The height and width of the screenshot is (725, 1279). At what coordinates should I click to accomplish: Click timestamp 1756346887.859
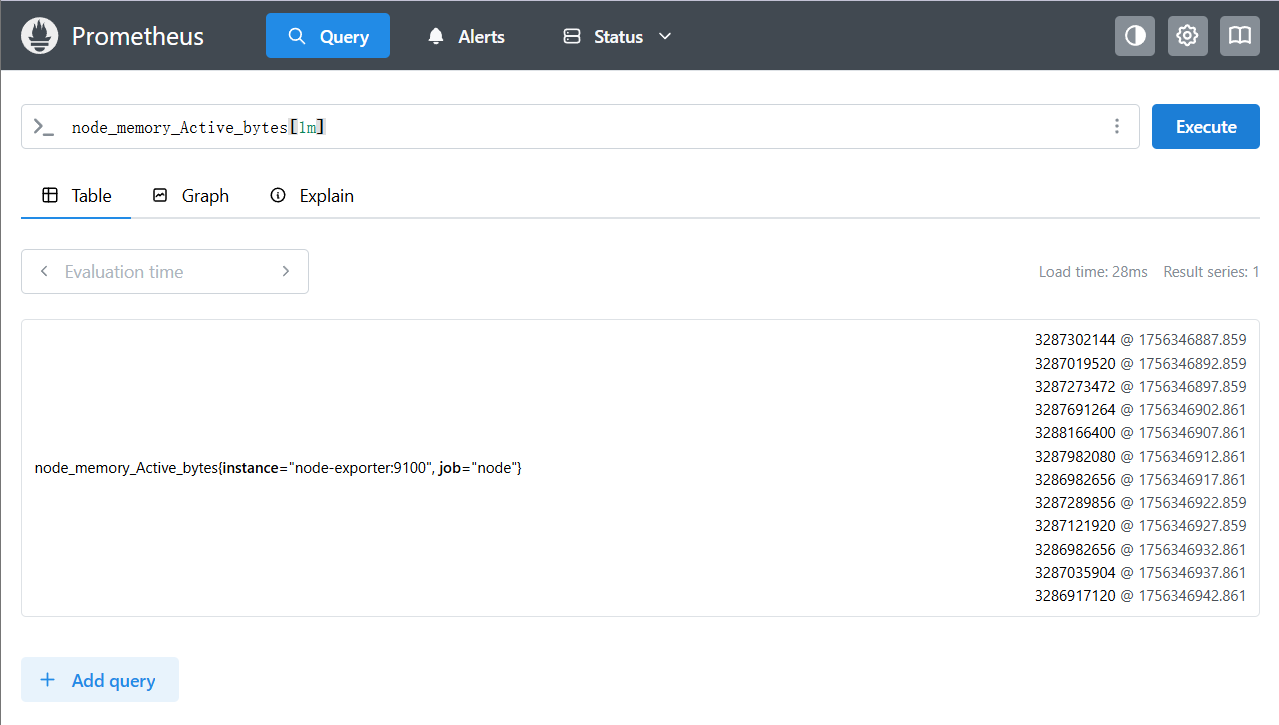tap(1193, 340)
